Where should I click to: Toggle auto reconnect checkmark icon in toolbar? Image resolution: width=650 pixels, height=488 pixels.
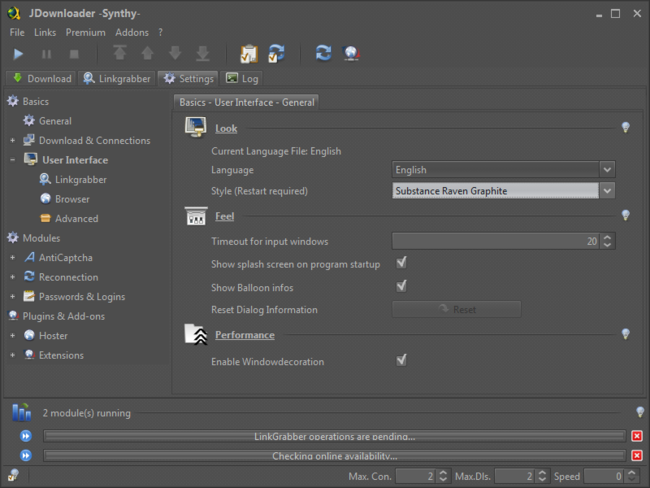coord(276,53)
